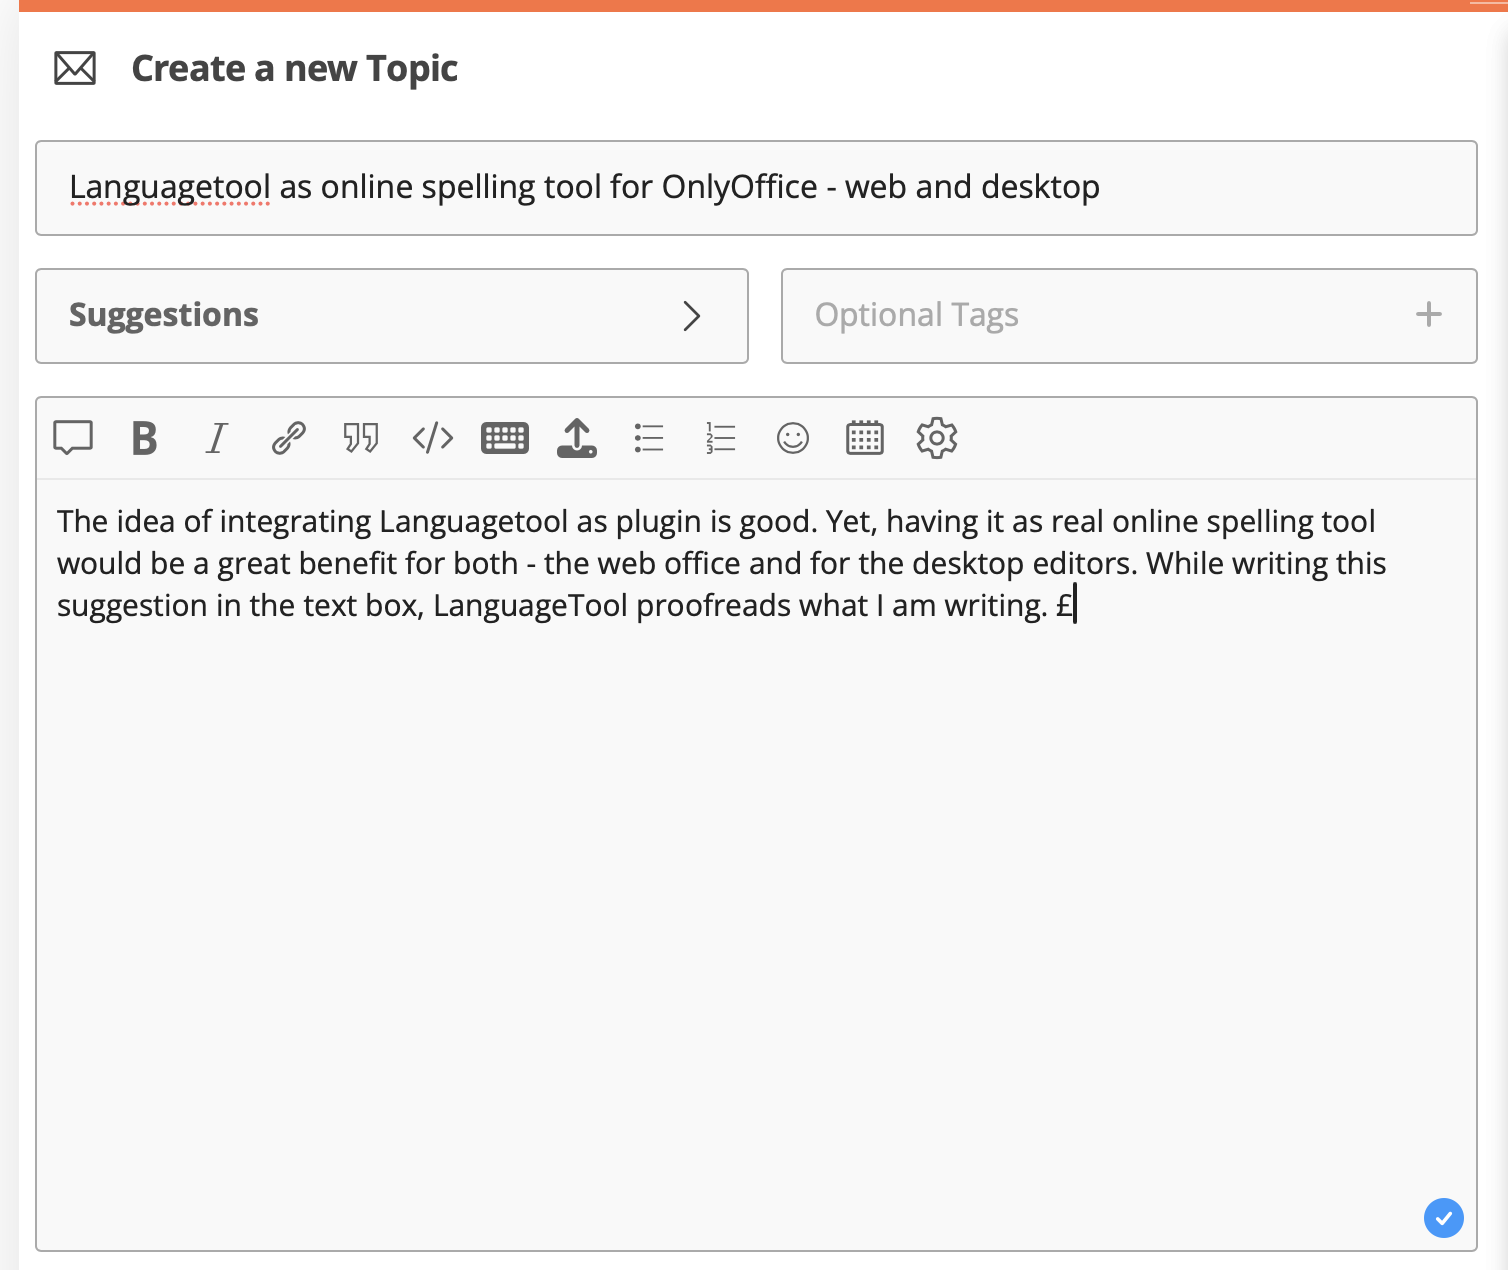Click the speech bubble reply icon
This screenshot has height=1270, width=1508.
point(73,438)
